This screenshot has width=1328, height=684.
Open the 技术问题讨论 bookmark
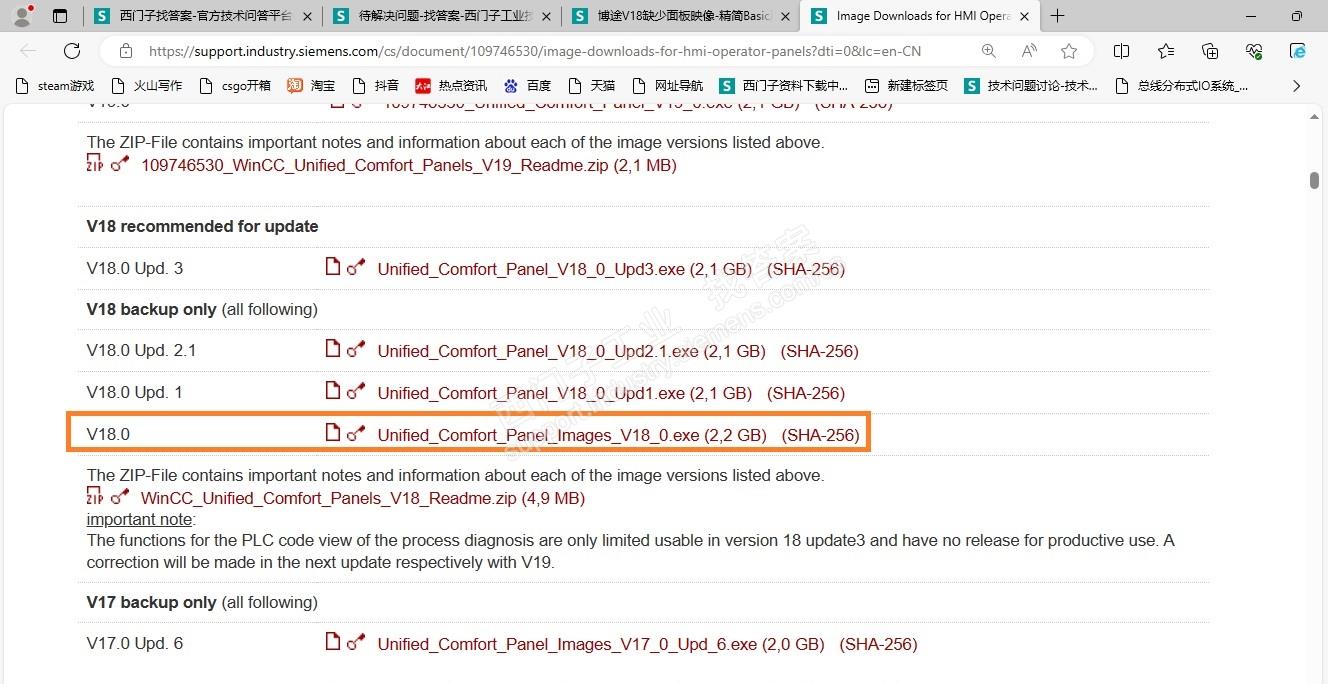(x=1031, y=86)
